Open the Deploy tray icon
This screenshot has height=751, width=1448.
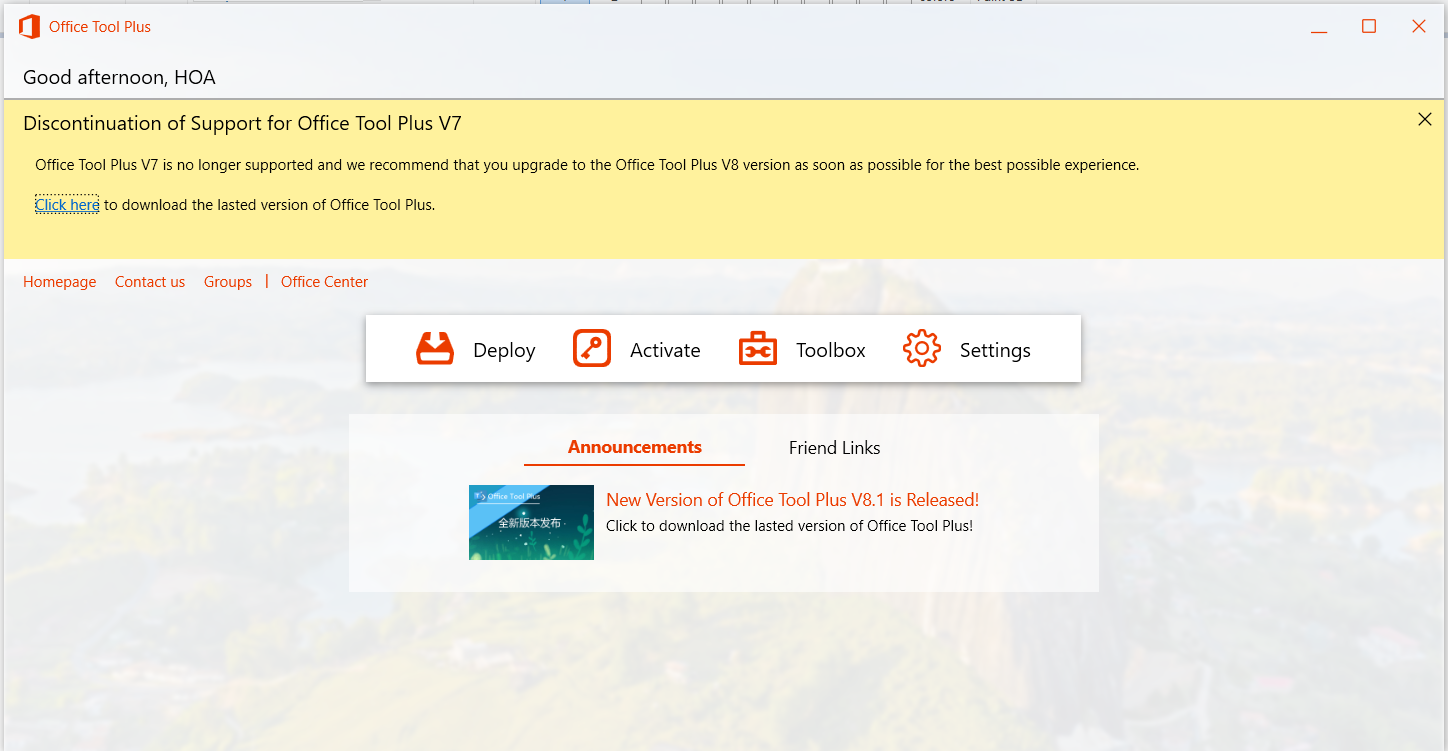[x=435, y=349]
